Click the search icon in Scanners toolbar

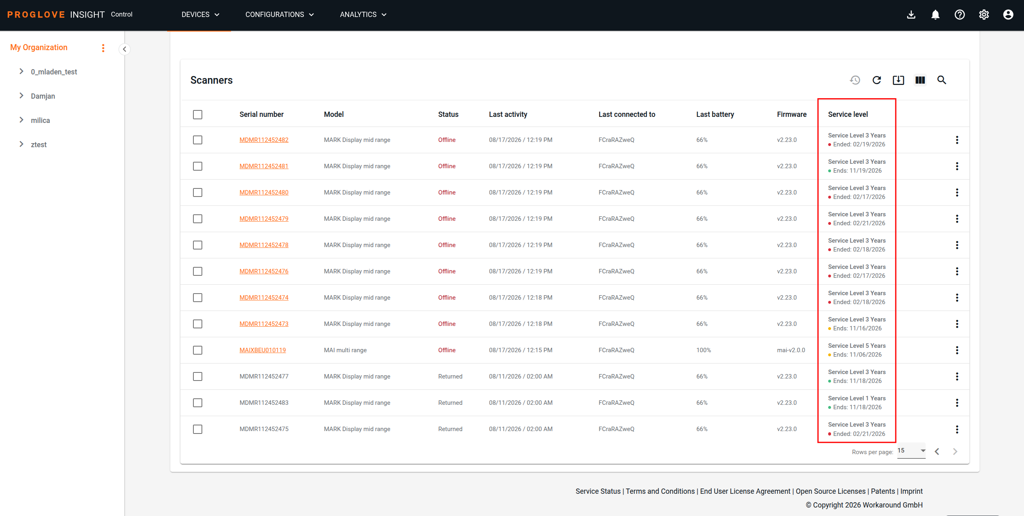click(x=942, y=80)
